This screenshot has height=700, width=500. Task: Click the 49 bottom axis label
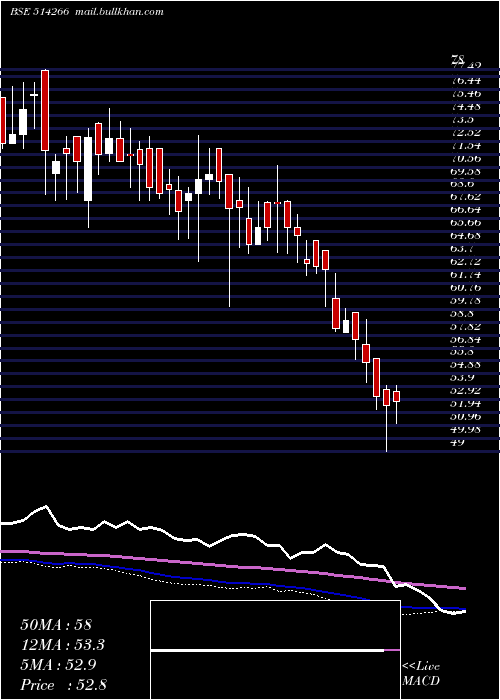tap(458, 442)
